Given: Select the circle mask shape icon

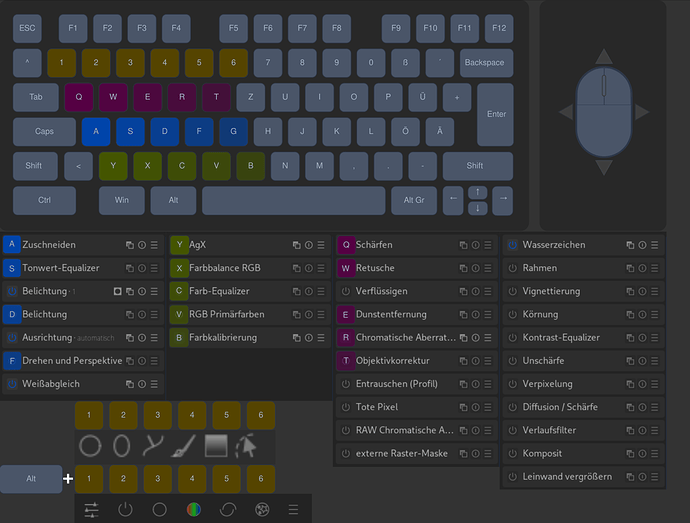Looking at the screenshot, I should pyautogui.click(x=89, y=445).
